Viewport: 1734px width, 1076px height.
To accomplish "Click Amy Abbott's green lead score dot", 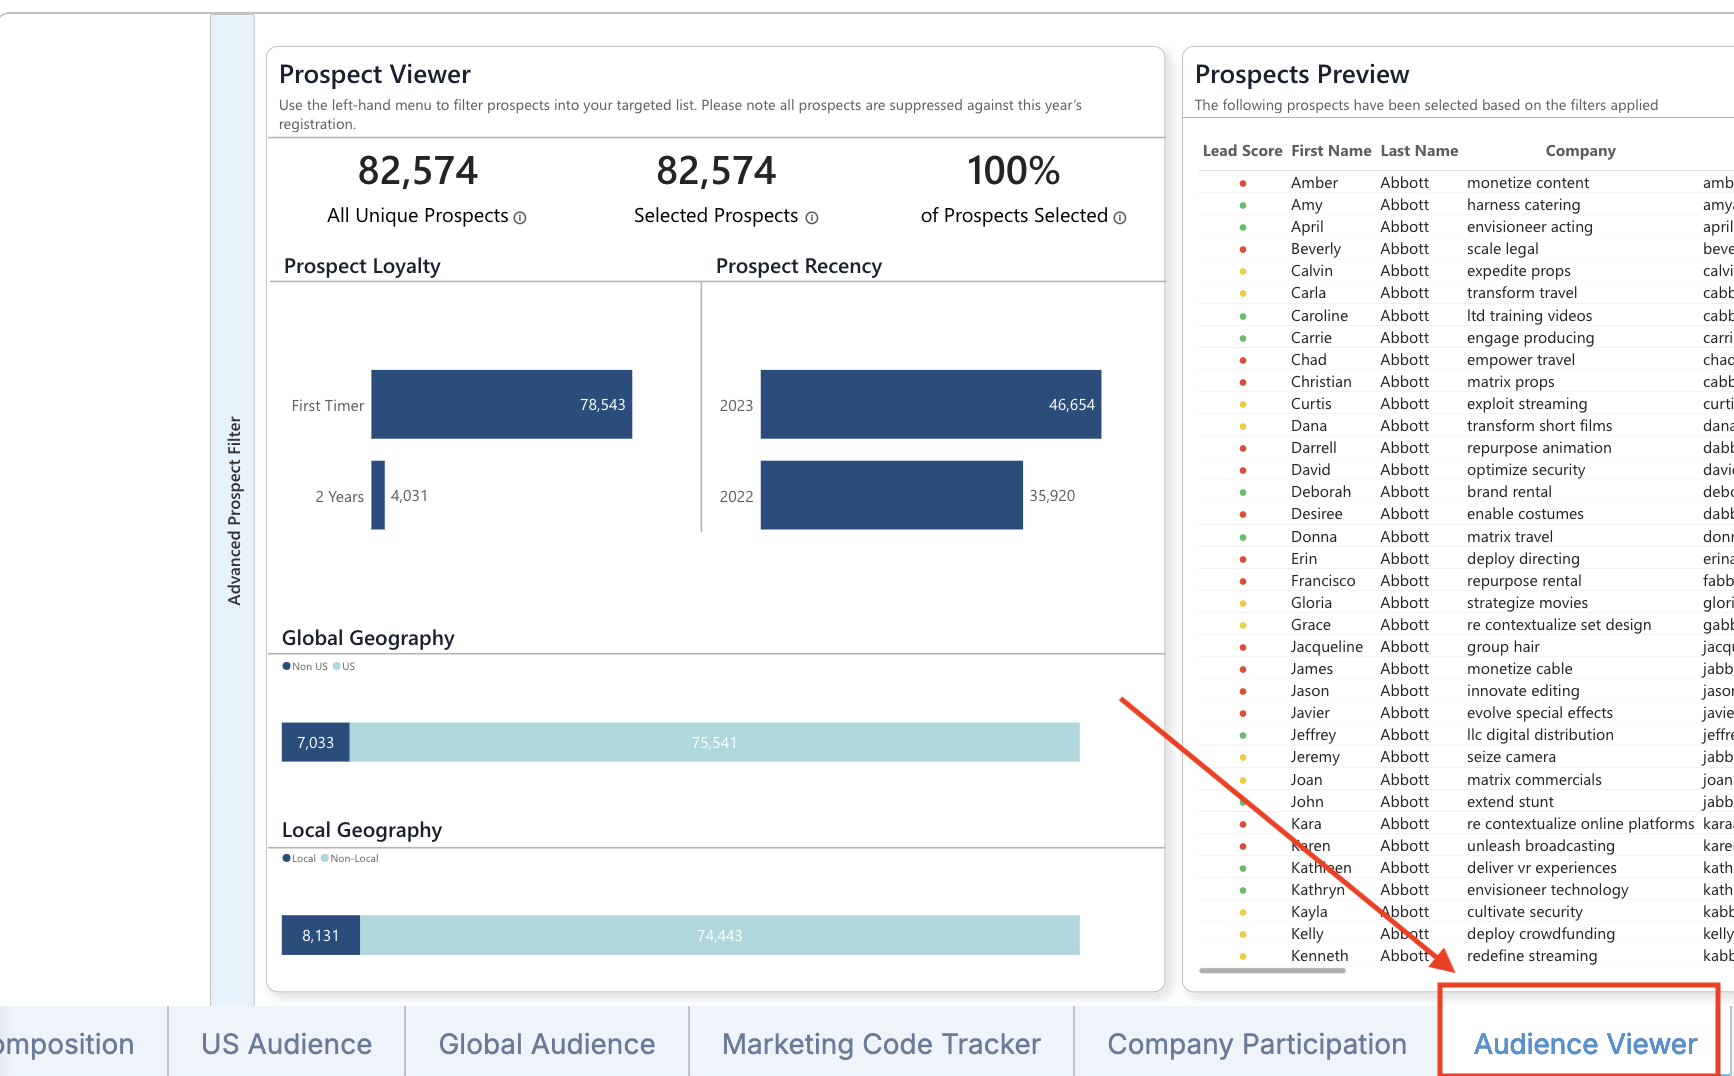I will pos(1243,205).
